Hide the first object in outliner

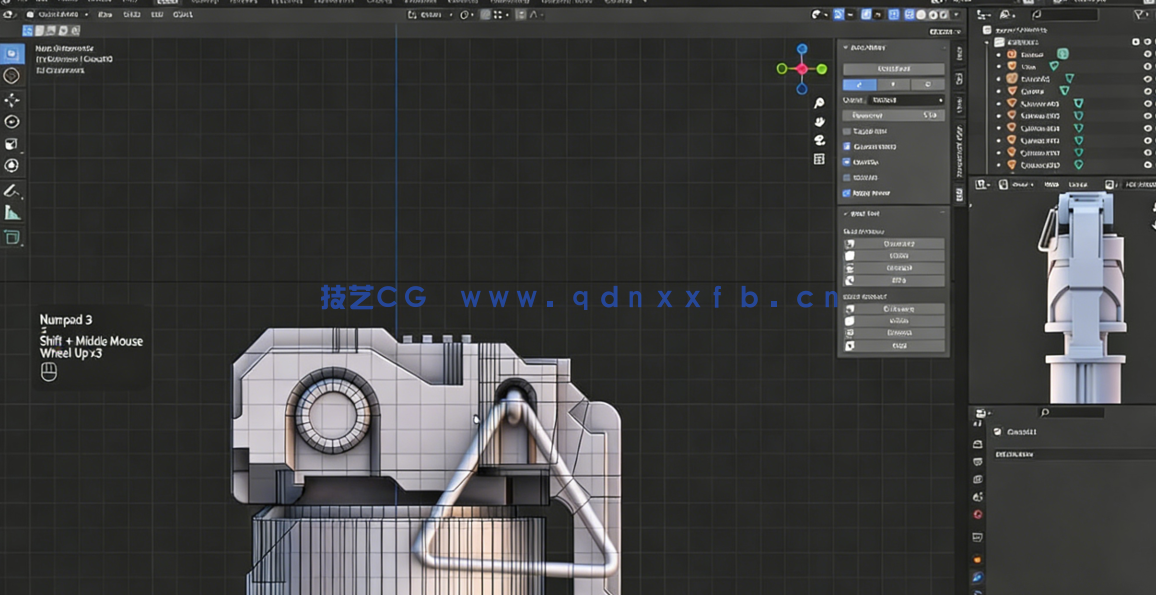(1147, 54)
